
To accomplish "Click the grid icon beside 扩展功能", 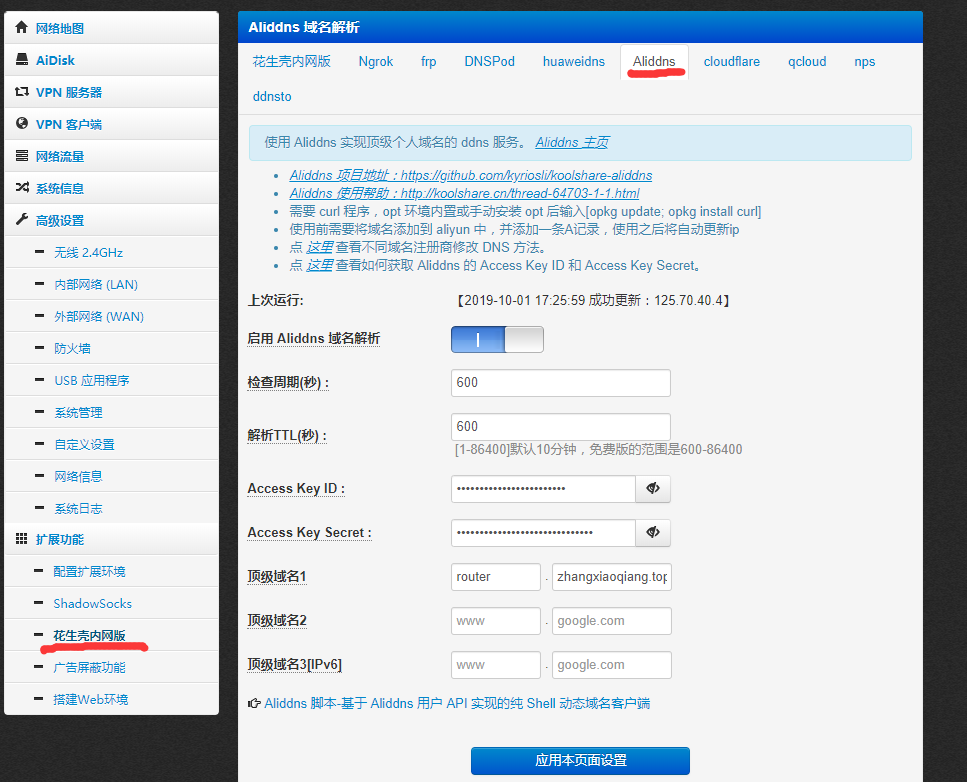I will tap(22, 538).
